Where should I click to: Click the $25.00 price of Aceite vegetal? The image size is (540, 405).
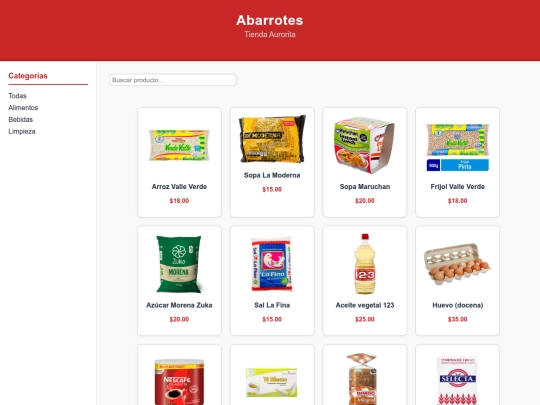pyautogui.click(x=365, y=319)
